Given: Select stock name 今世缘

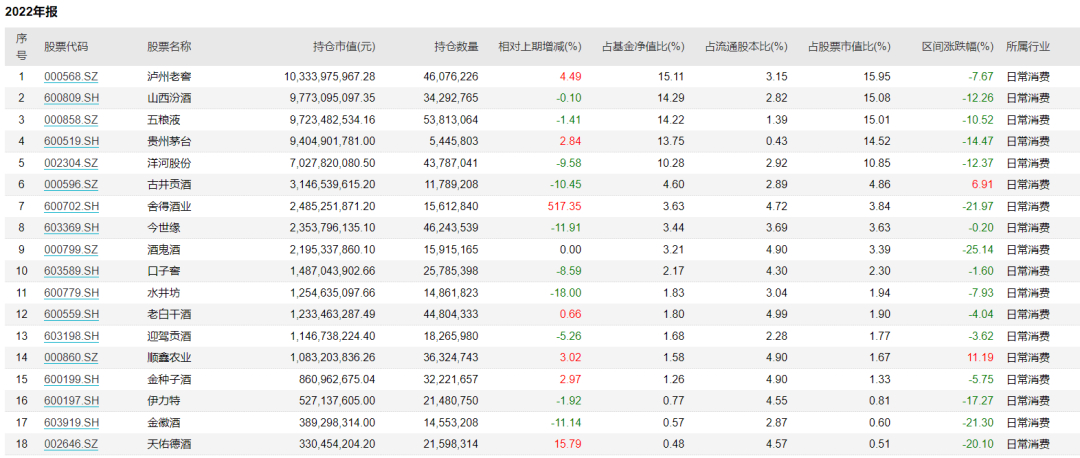Looking at the screenshot, I should 163,228.
